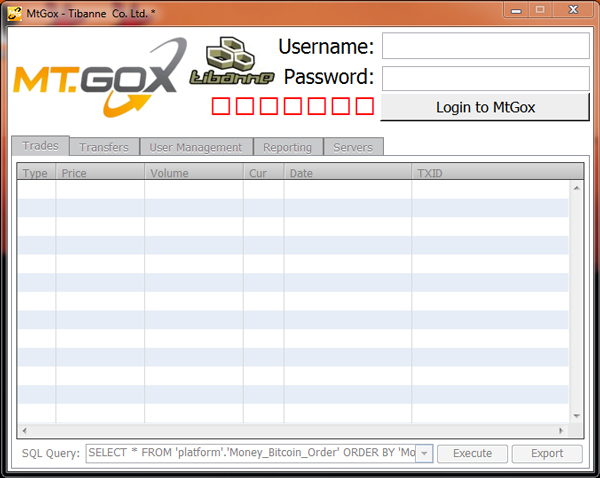
Task: Sort by the Price column header
Action: pyautogui.click(x=100, y=172)
